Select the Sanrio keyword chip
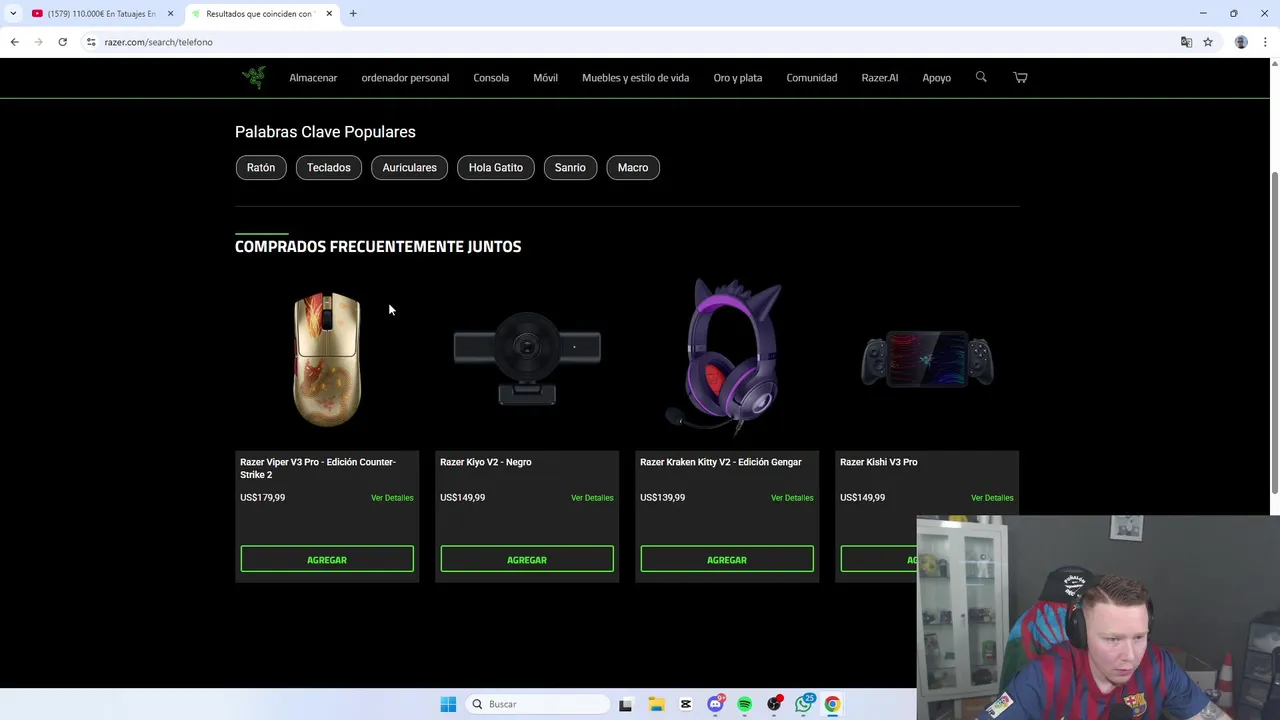The height and width of the screenshot is (720, 1280). pos(570,167)
